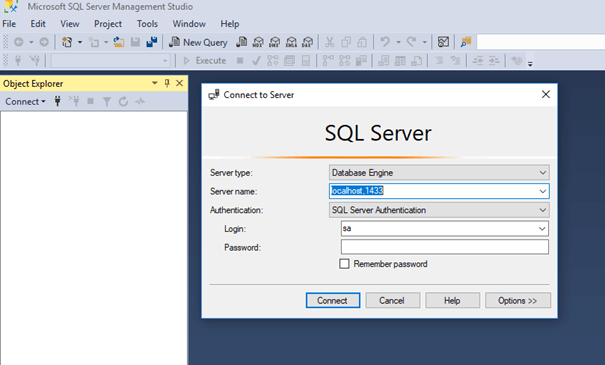The image size is (605, 365).
Task: Open the Tools menu
Action: pyautogui.click(x=147, y=24)
